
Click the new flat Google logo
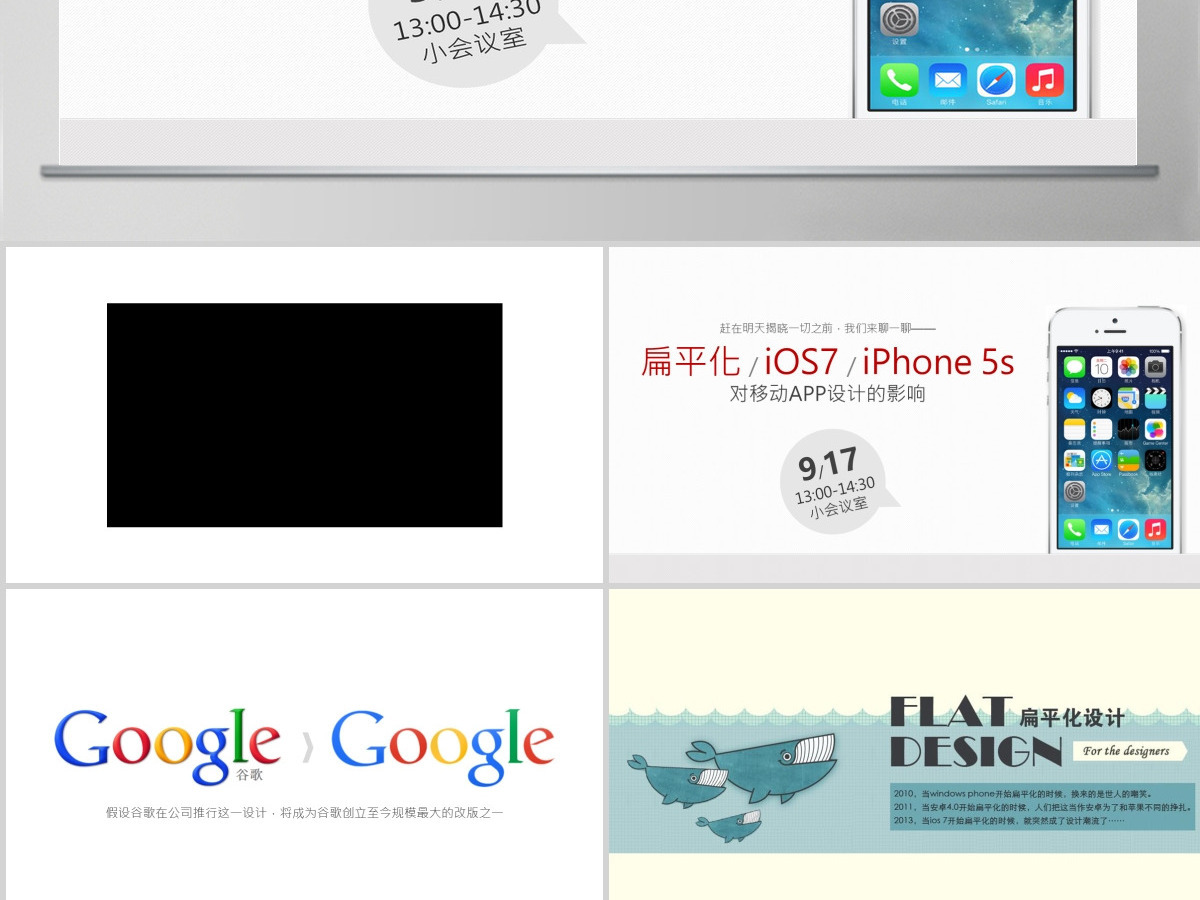point(443,746)
